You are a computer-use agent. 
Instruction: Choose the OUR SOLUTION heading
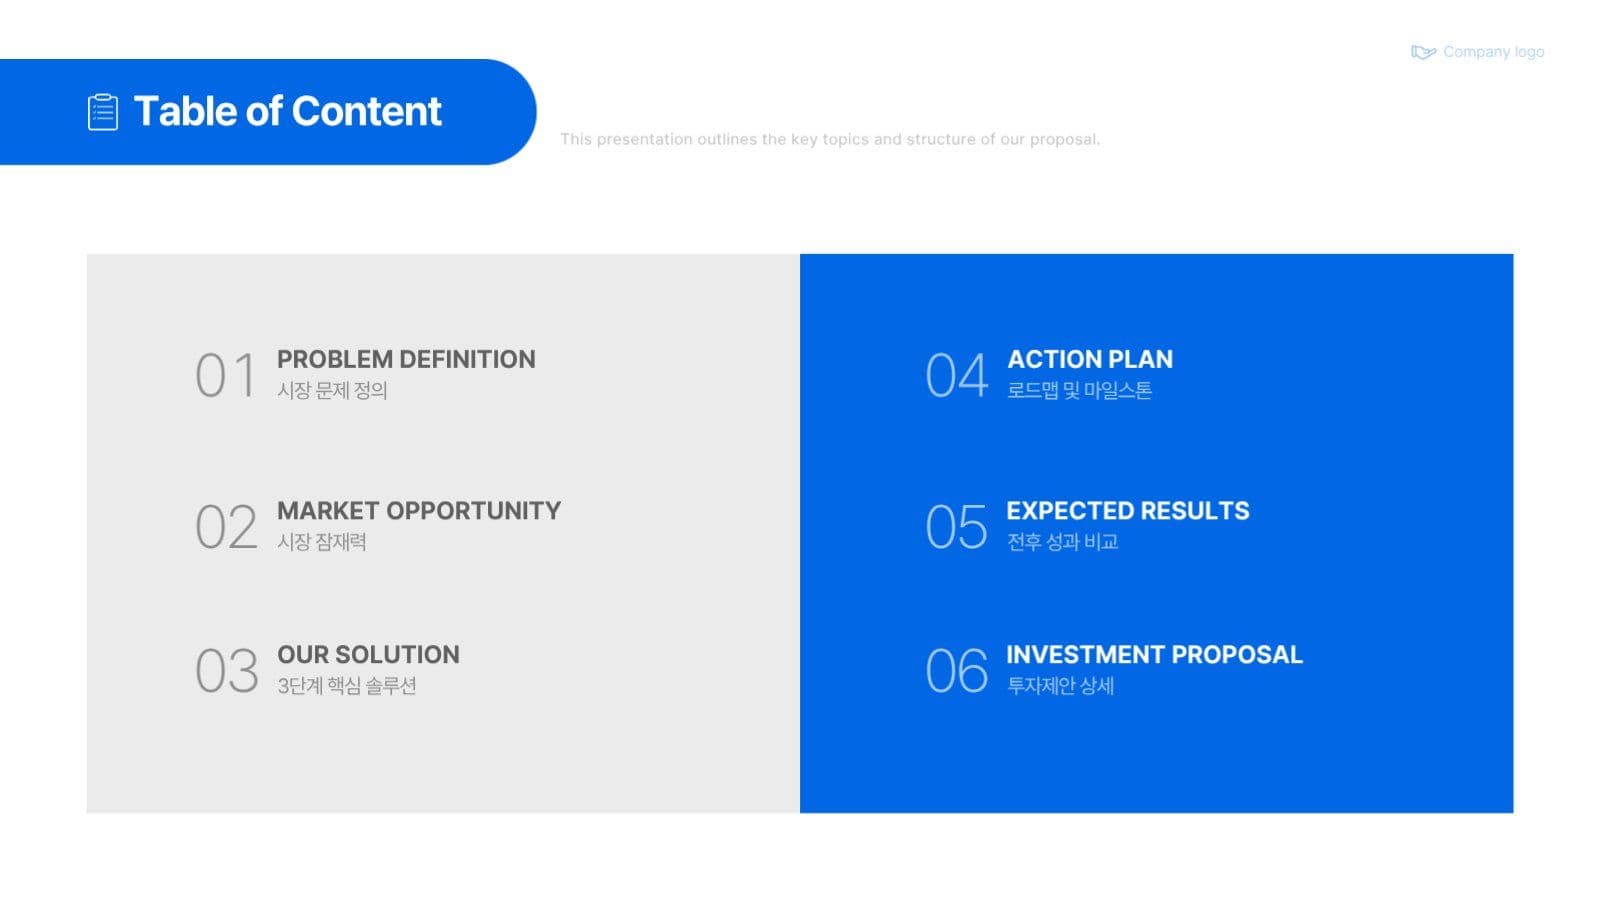coord(368,654)
